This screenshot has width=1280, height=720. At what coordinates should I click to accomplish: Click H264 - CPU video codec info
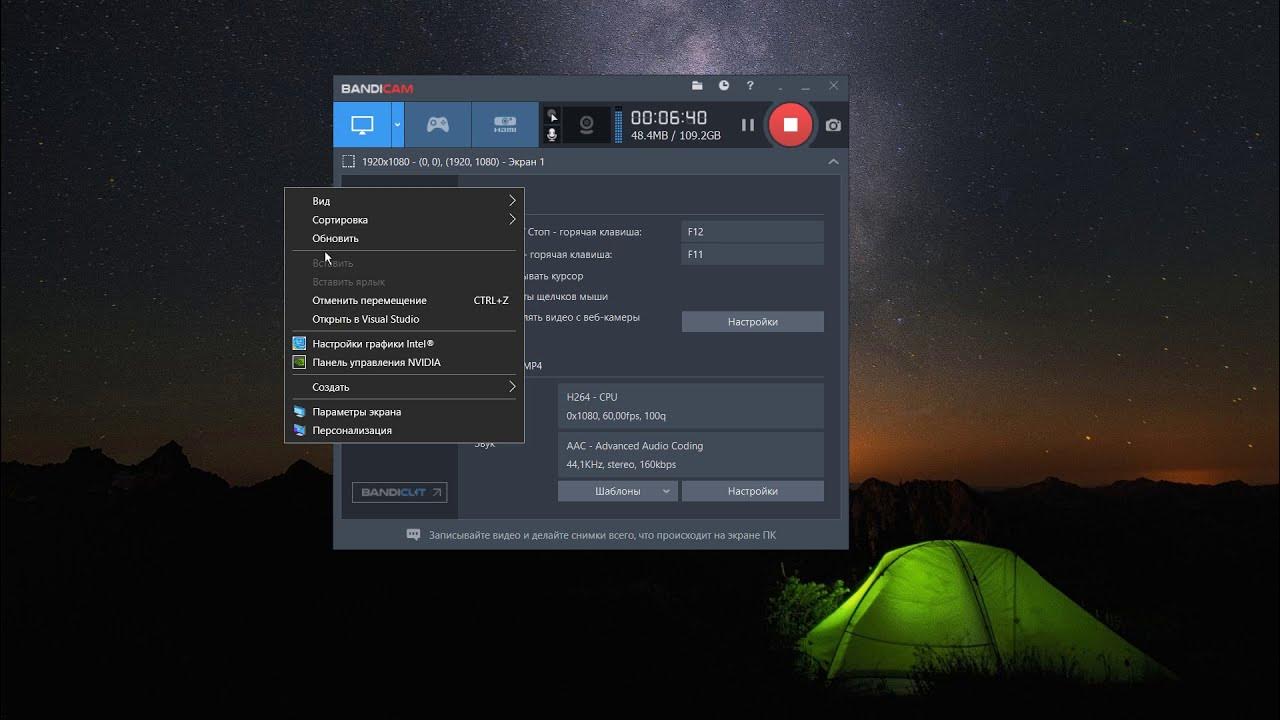(x=592, y=397)
